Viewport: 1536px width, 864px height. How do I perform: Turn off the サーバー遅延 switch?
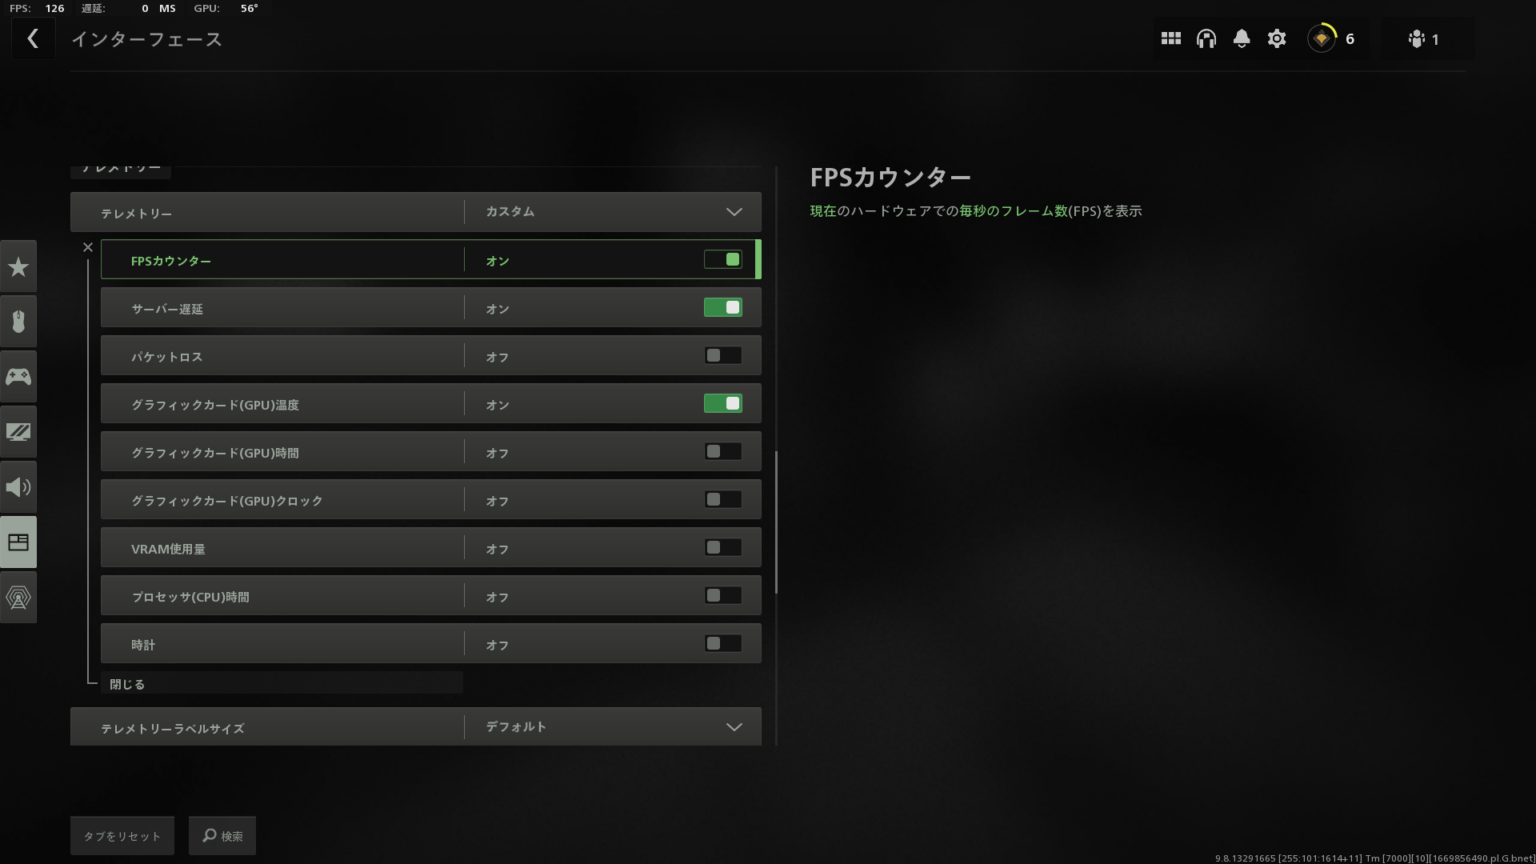coord(723,307)
